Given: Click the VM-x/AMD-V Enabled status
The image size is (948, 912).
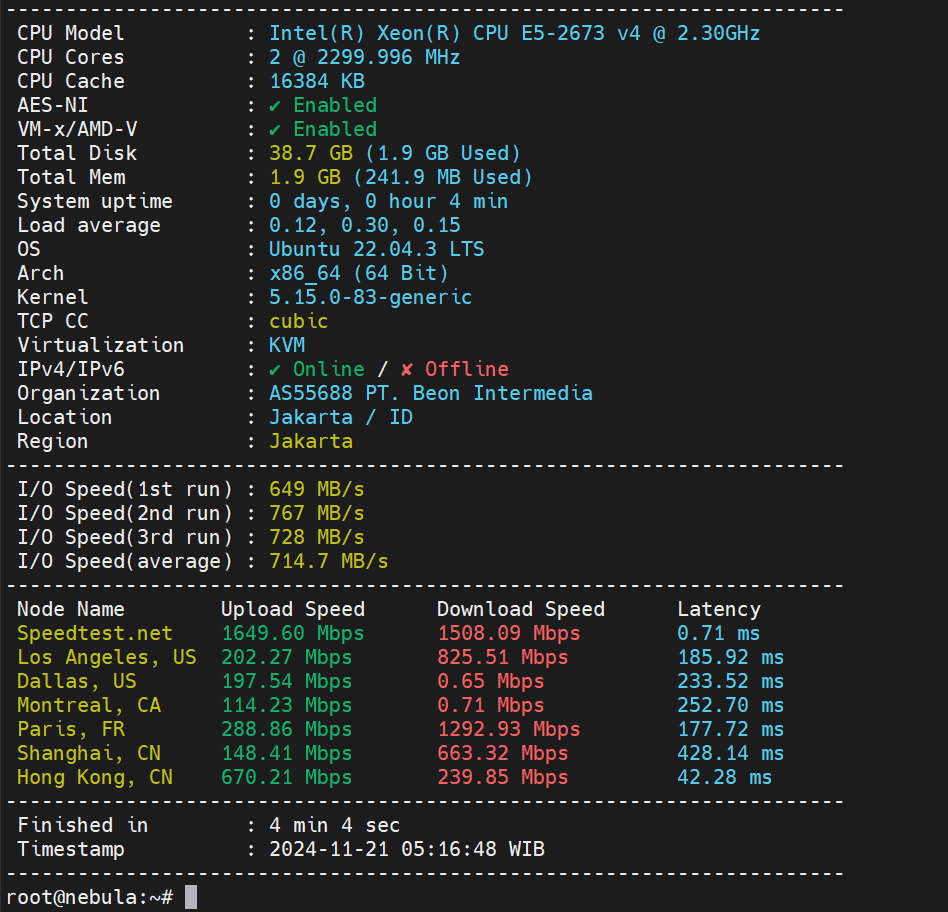Looking at the screenshot, I should tap(323, 129).
